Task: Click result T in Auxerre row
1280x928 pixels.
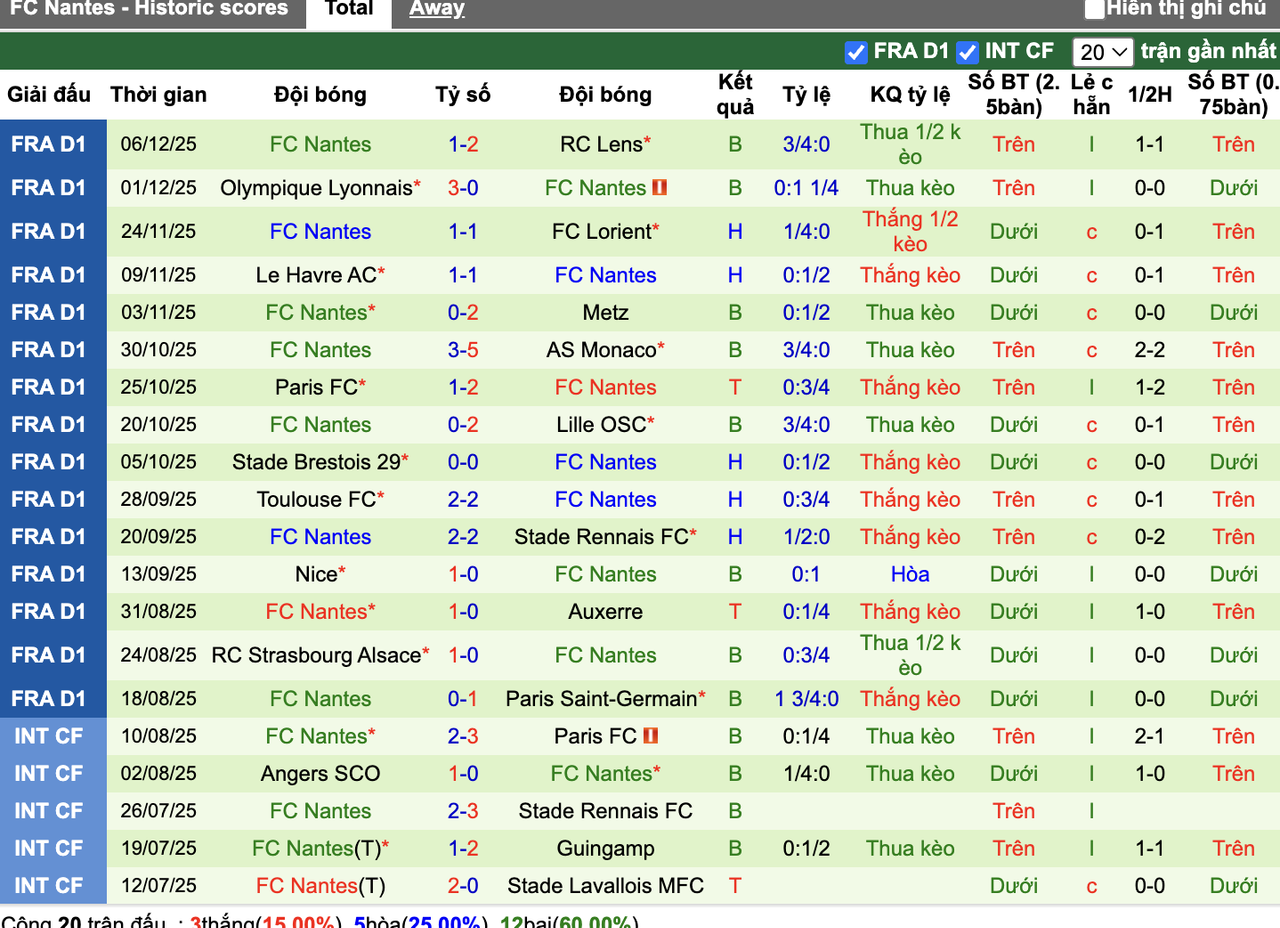Action: point(736,612)
